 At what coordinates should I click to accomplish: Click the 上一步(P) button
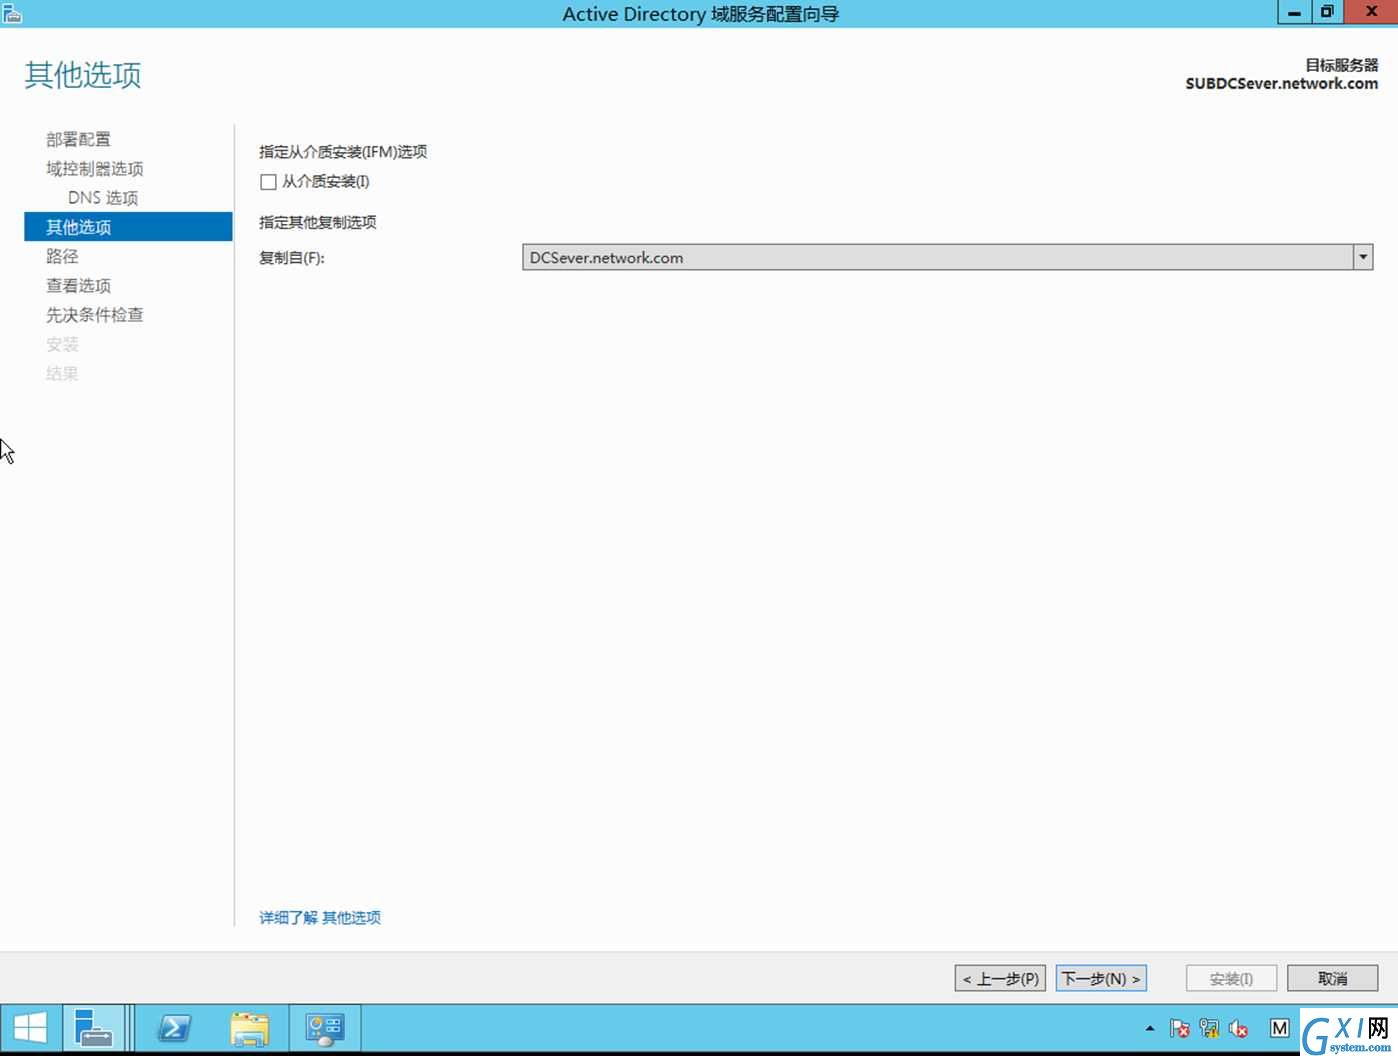1000,978
